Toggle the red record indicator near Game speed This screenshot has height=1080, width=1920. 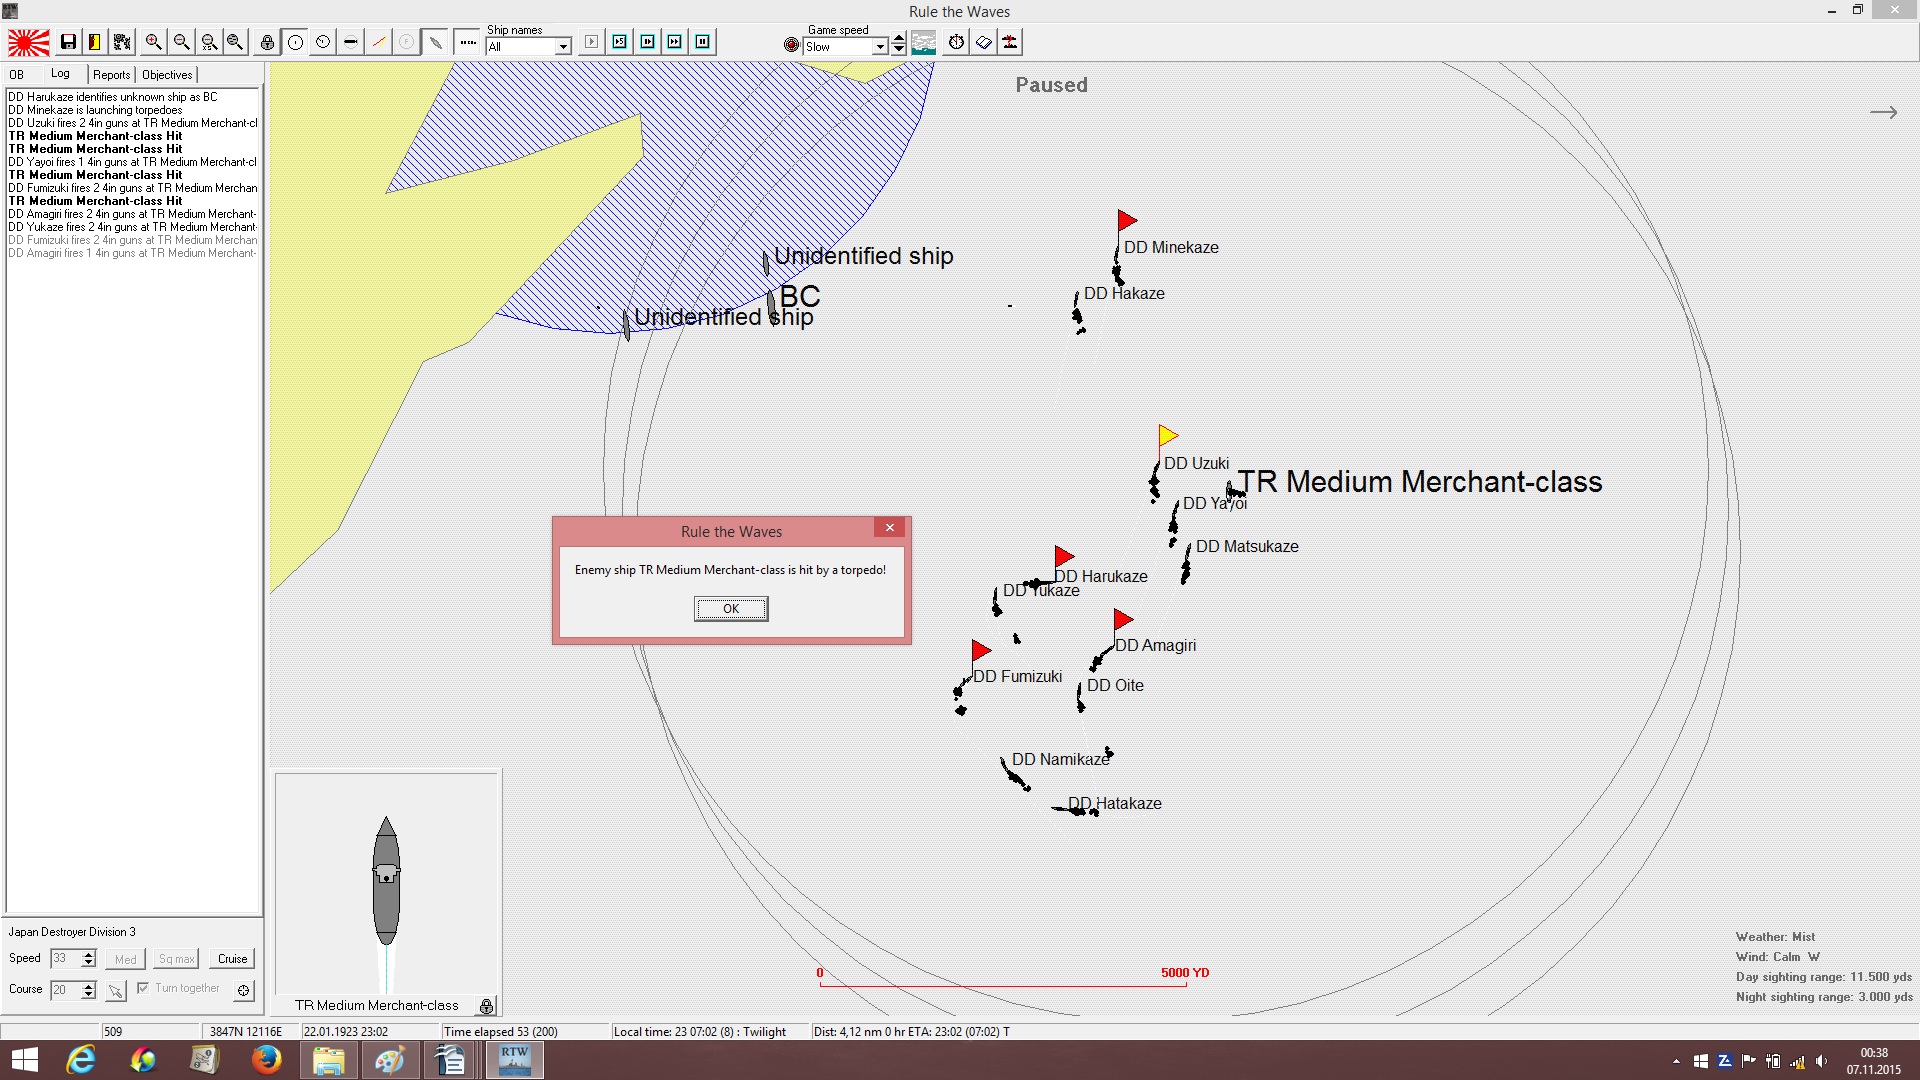(791, 45)
